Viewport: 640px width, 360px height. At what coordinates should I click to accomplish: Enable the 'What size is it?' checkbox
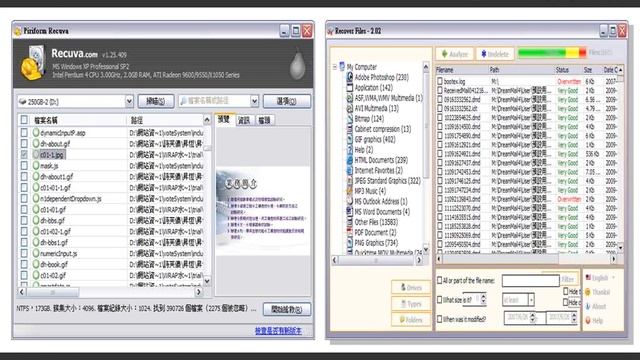pos(440,300)
